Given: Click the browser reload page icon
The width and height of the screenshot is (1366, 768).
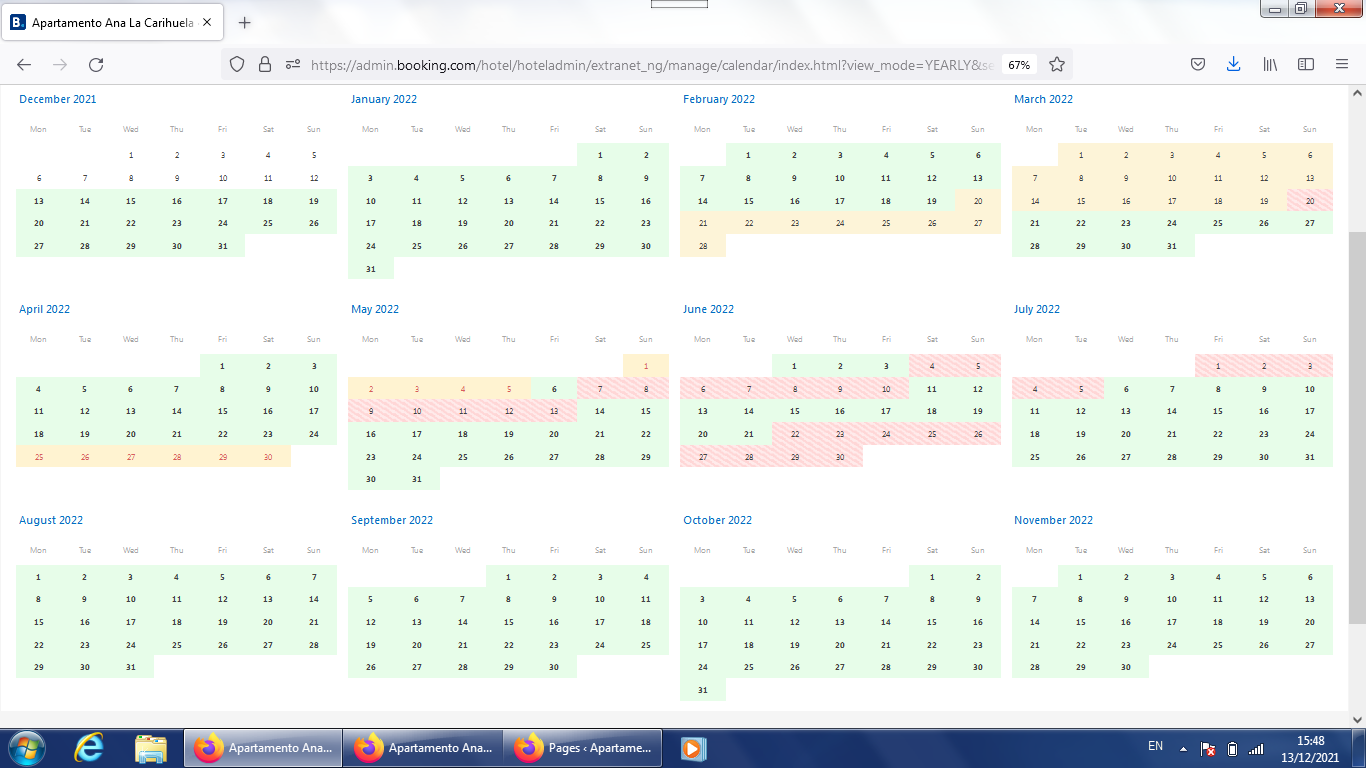Looking at the screenshot, I should pos(96,64).
